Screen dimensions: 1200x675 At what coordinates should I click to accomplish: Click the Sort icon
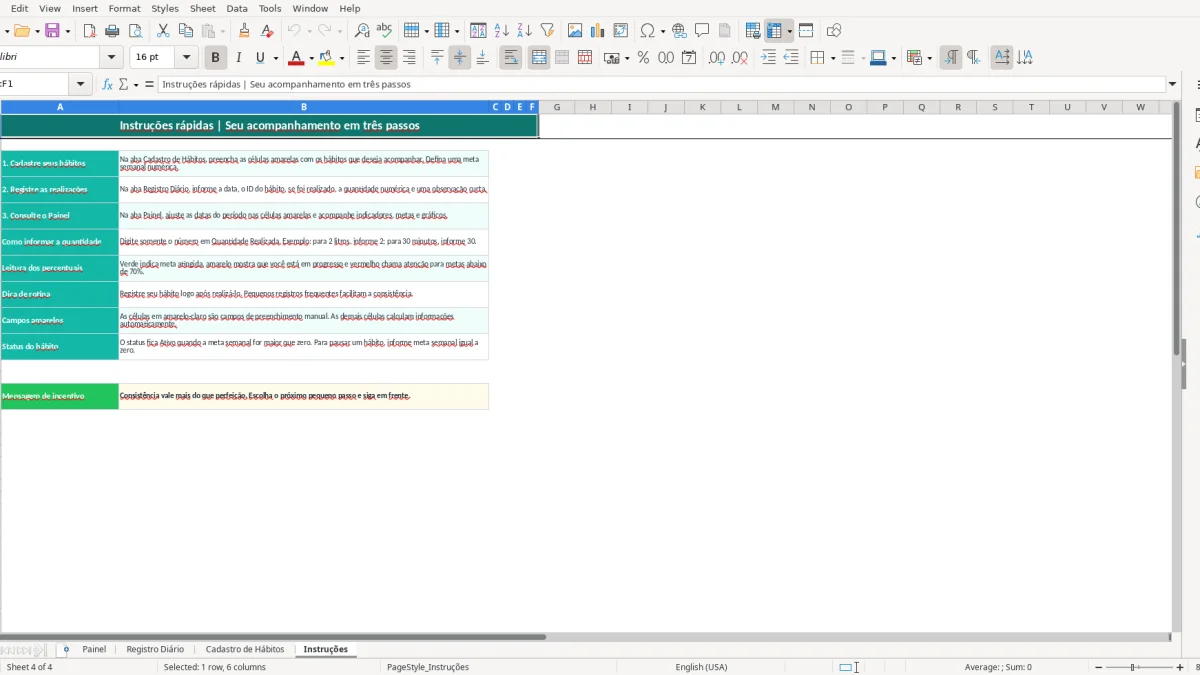click(x=478, y=31)
